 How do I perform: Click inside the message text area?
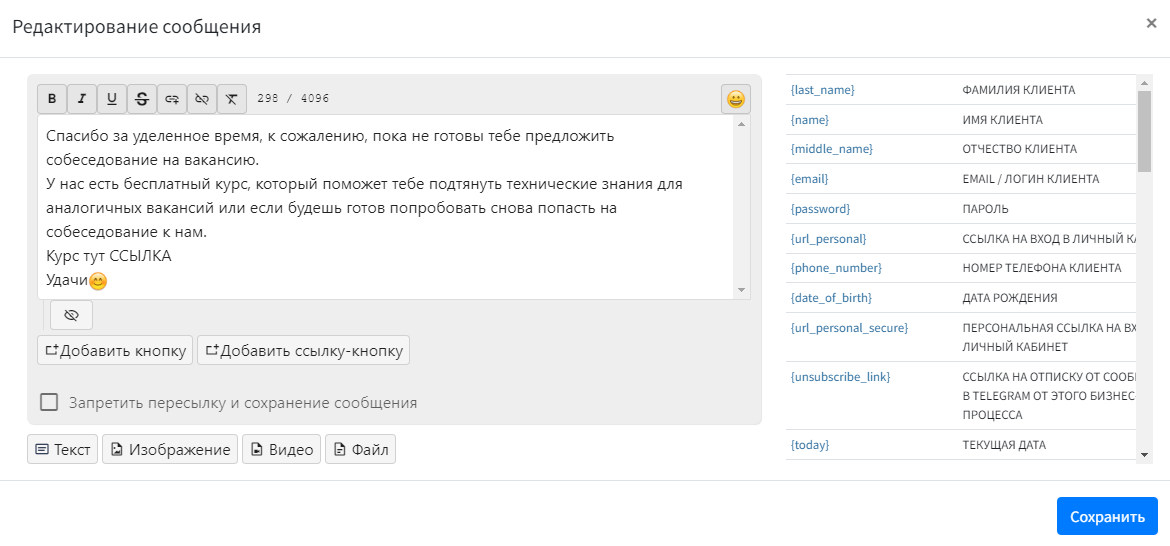tap(385, 207)
